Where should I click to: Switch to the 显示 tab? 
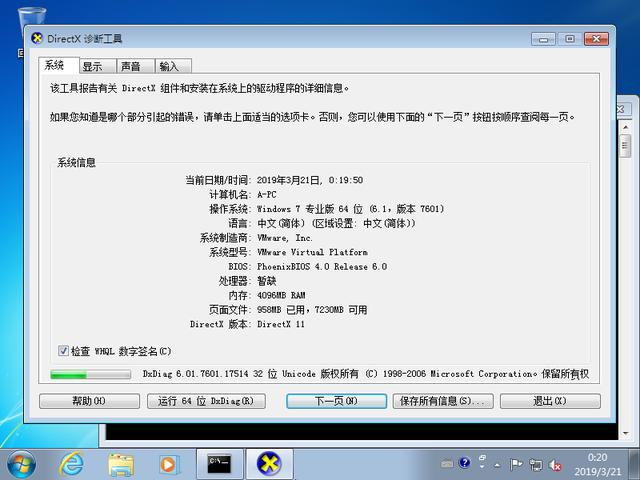(98, 66)
